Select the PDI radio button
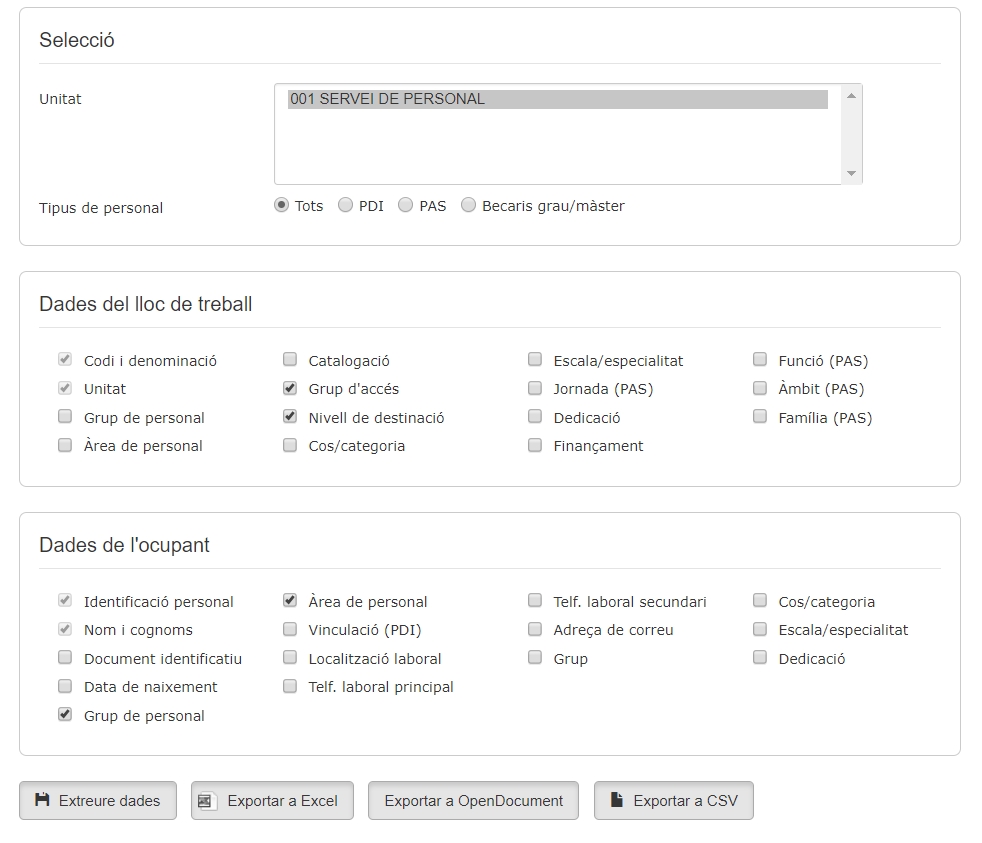The width and height of the screenshot is (982, 843). click(x=345, y=205)
